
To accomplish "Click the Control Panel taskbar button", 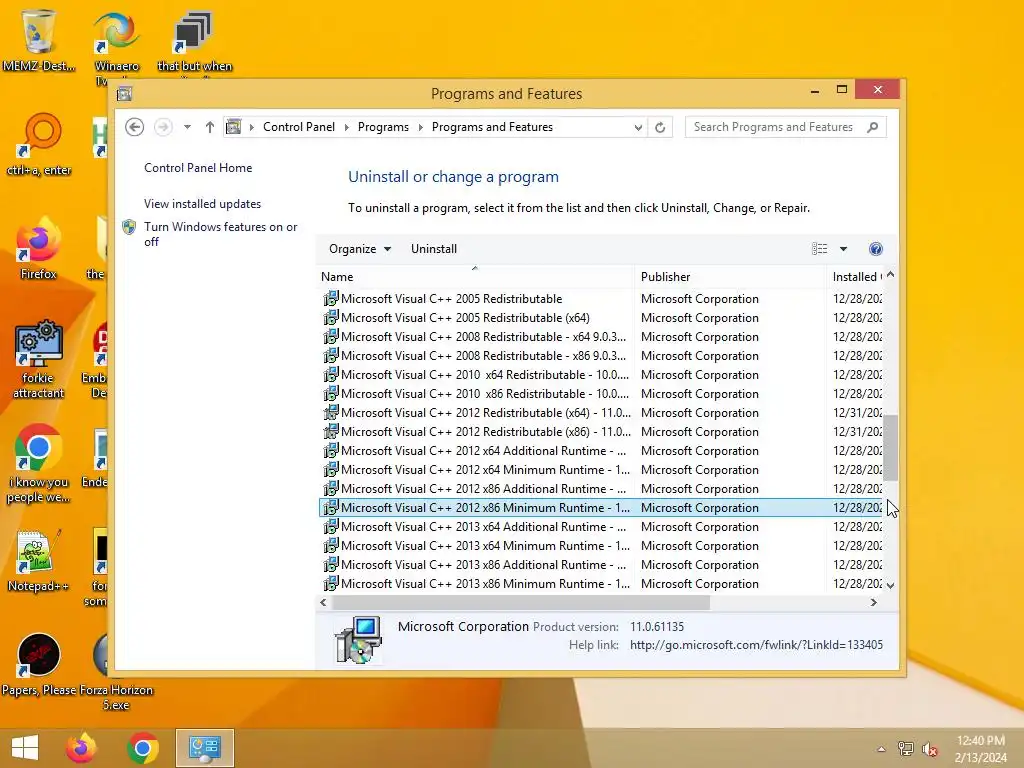I will pos(205,748).
